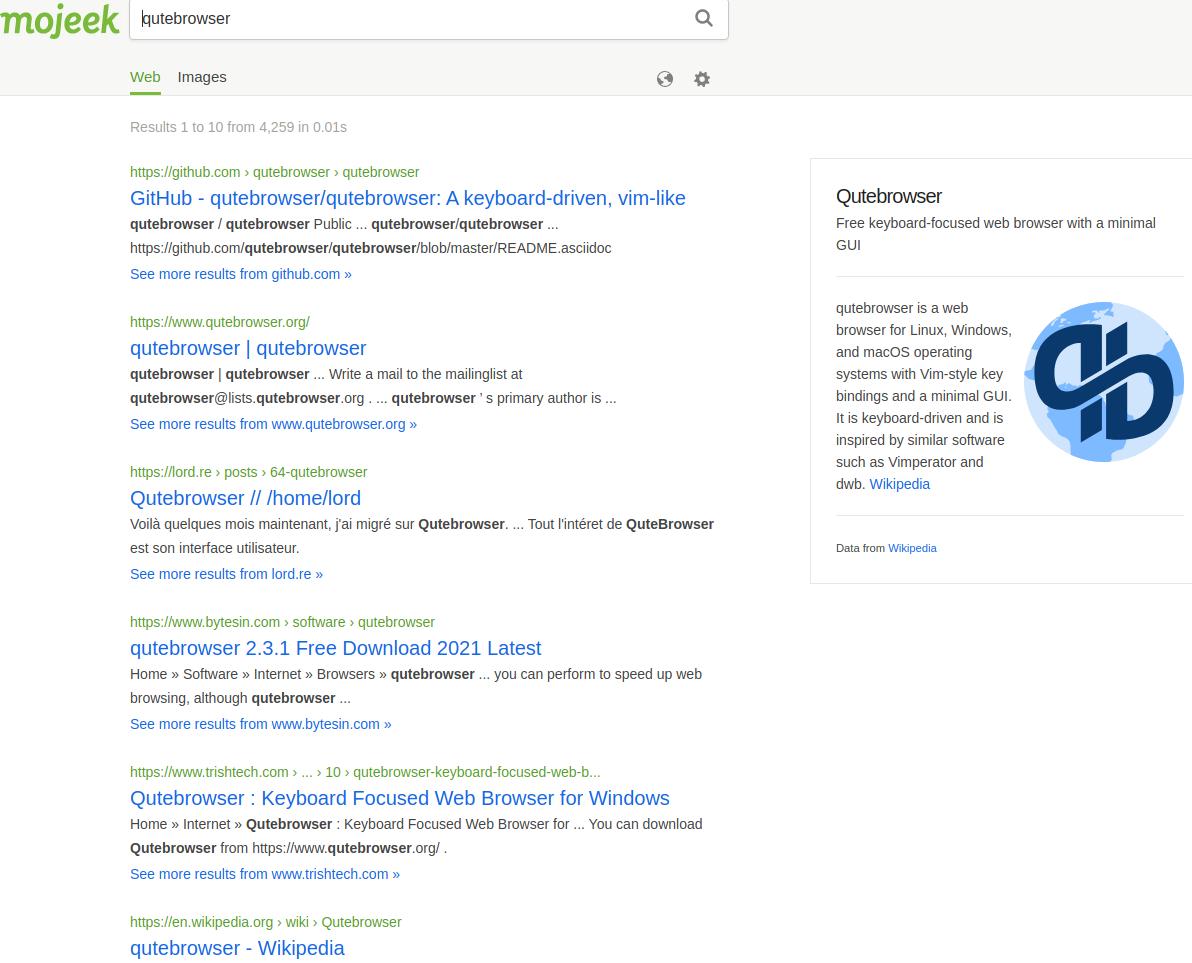Image resolution: width=1192 pixels, height=963 pixels.
Task: Click the qutebrowser logo image
Action: click(1103, 381)
